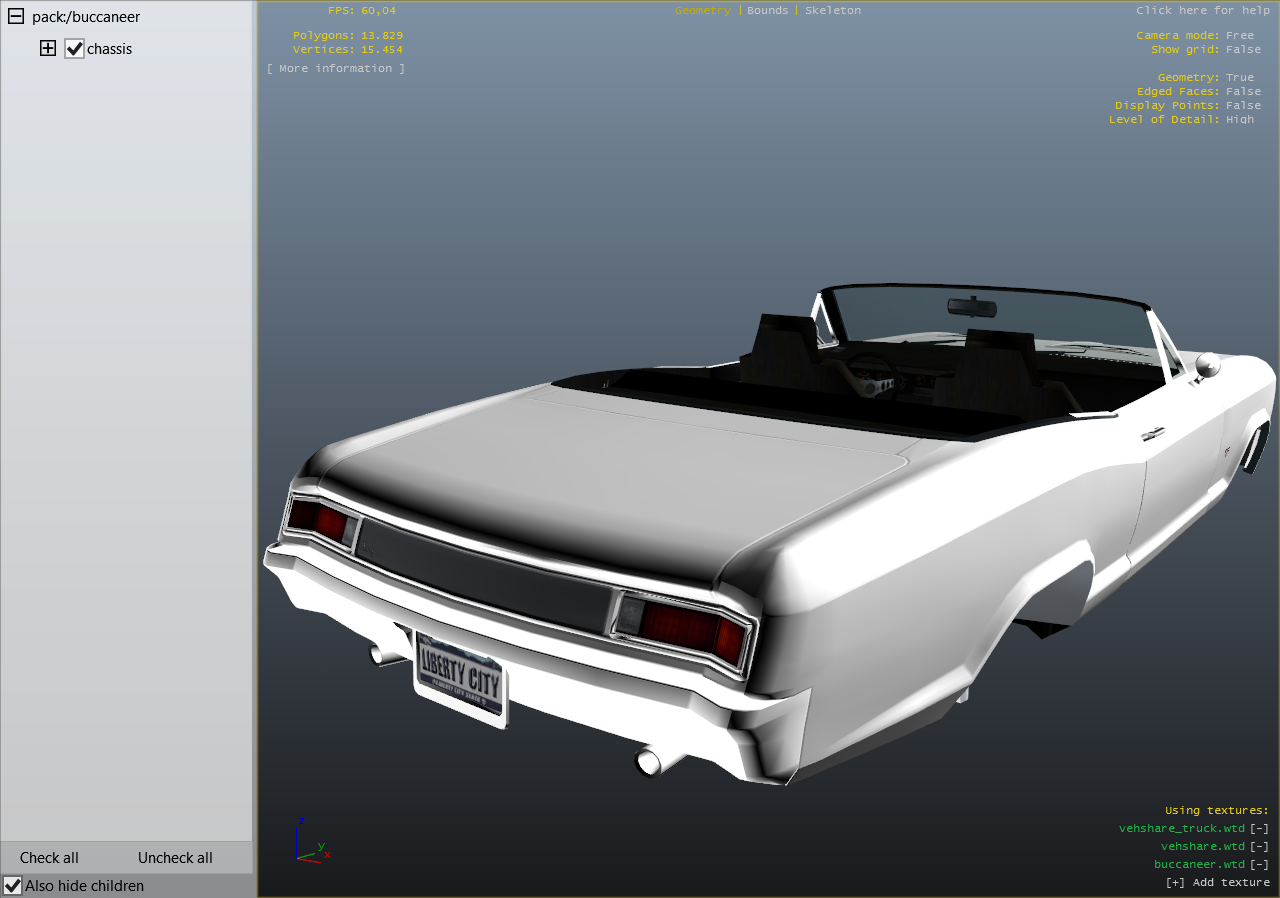Click the XYZ axis gizmo

(x=311, y=841)
